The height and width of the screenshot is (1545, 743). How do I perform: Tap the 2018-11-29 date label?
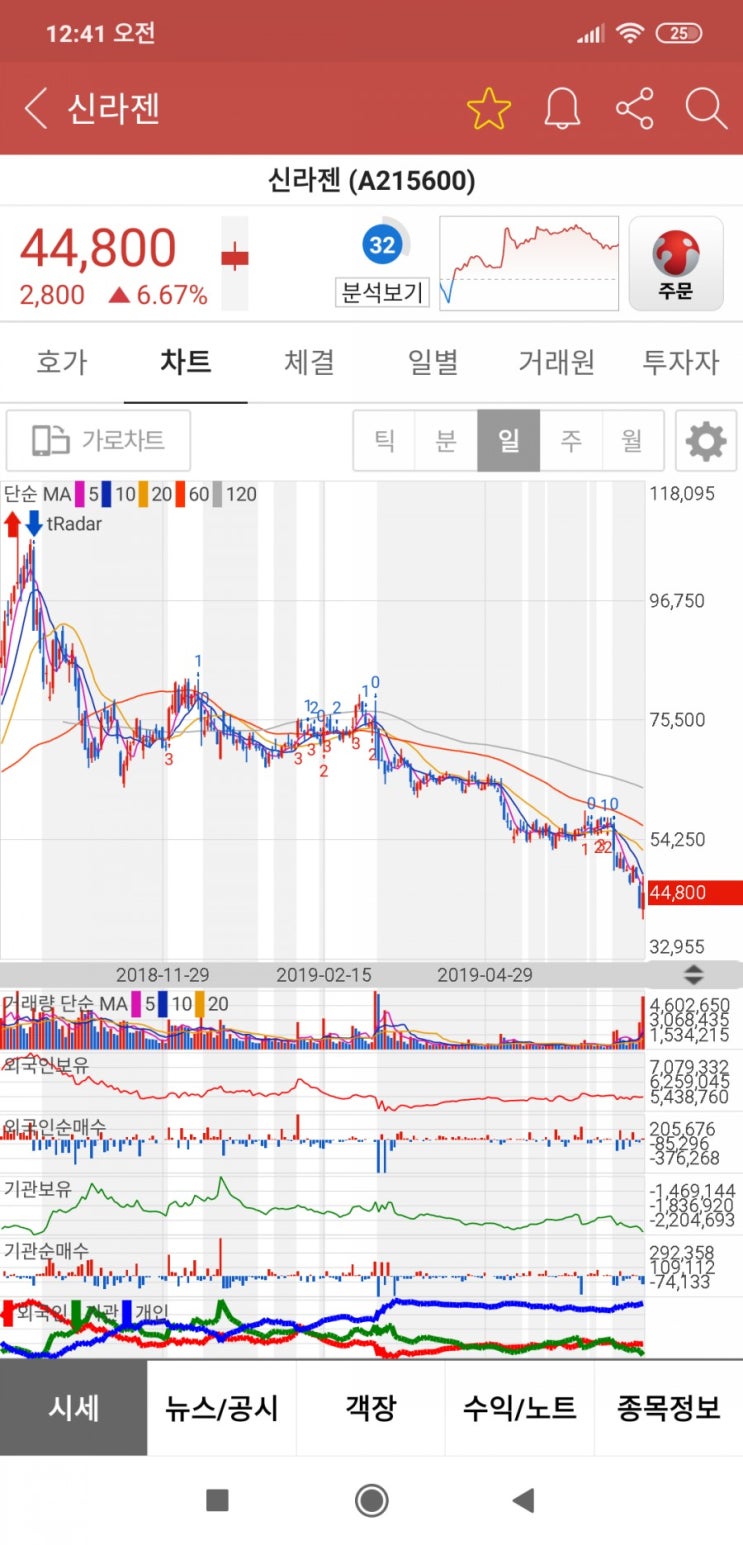point(163,974)
